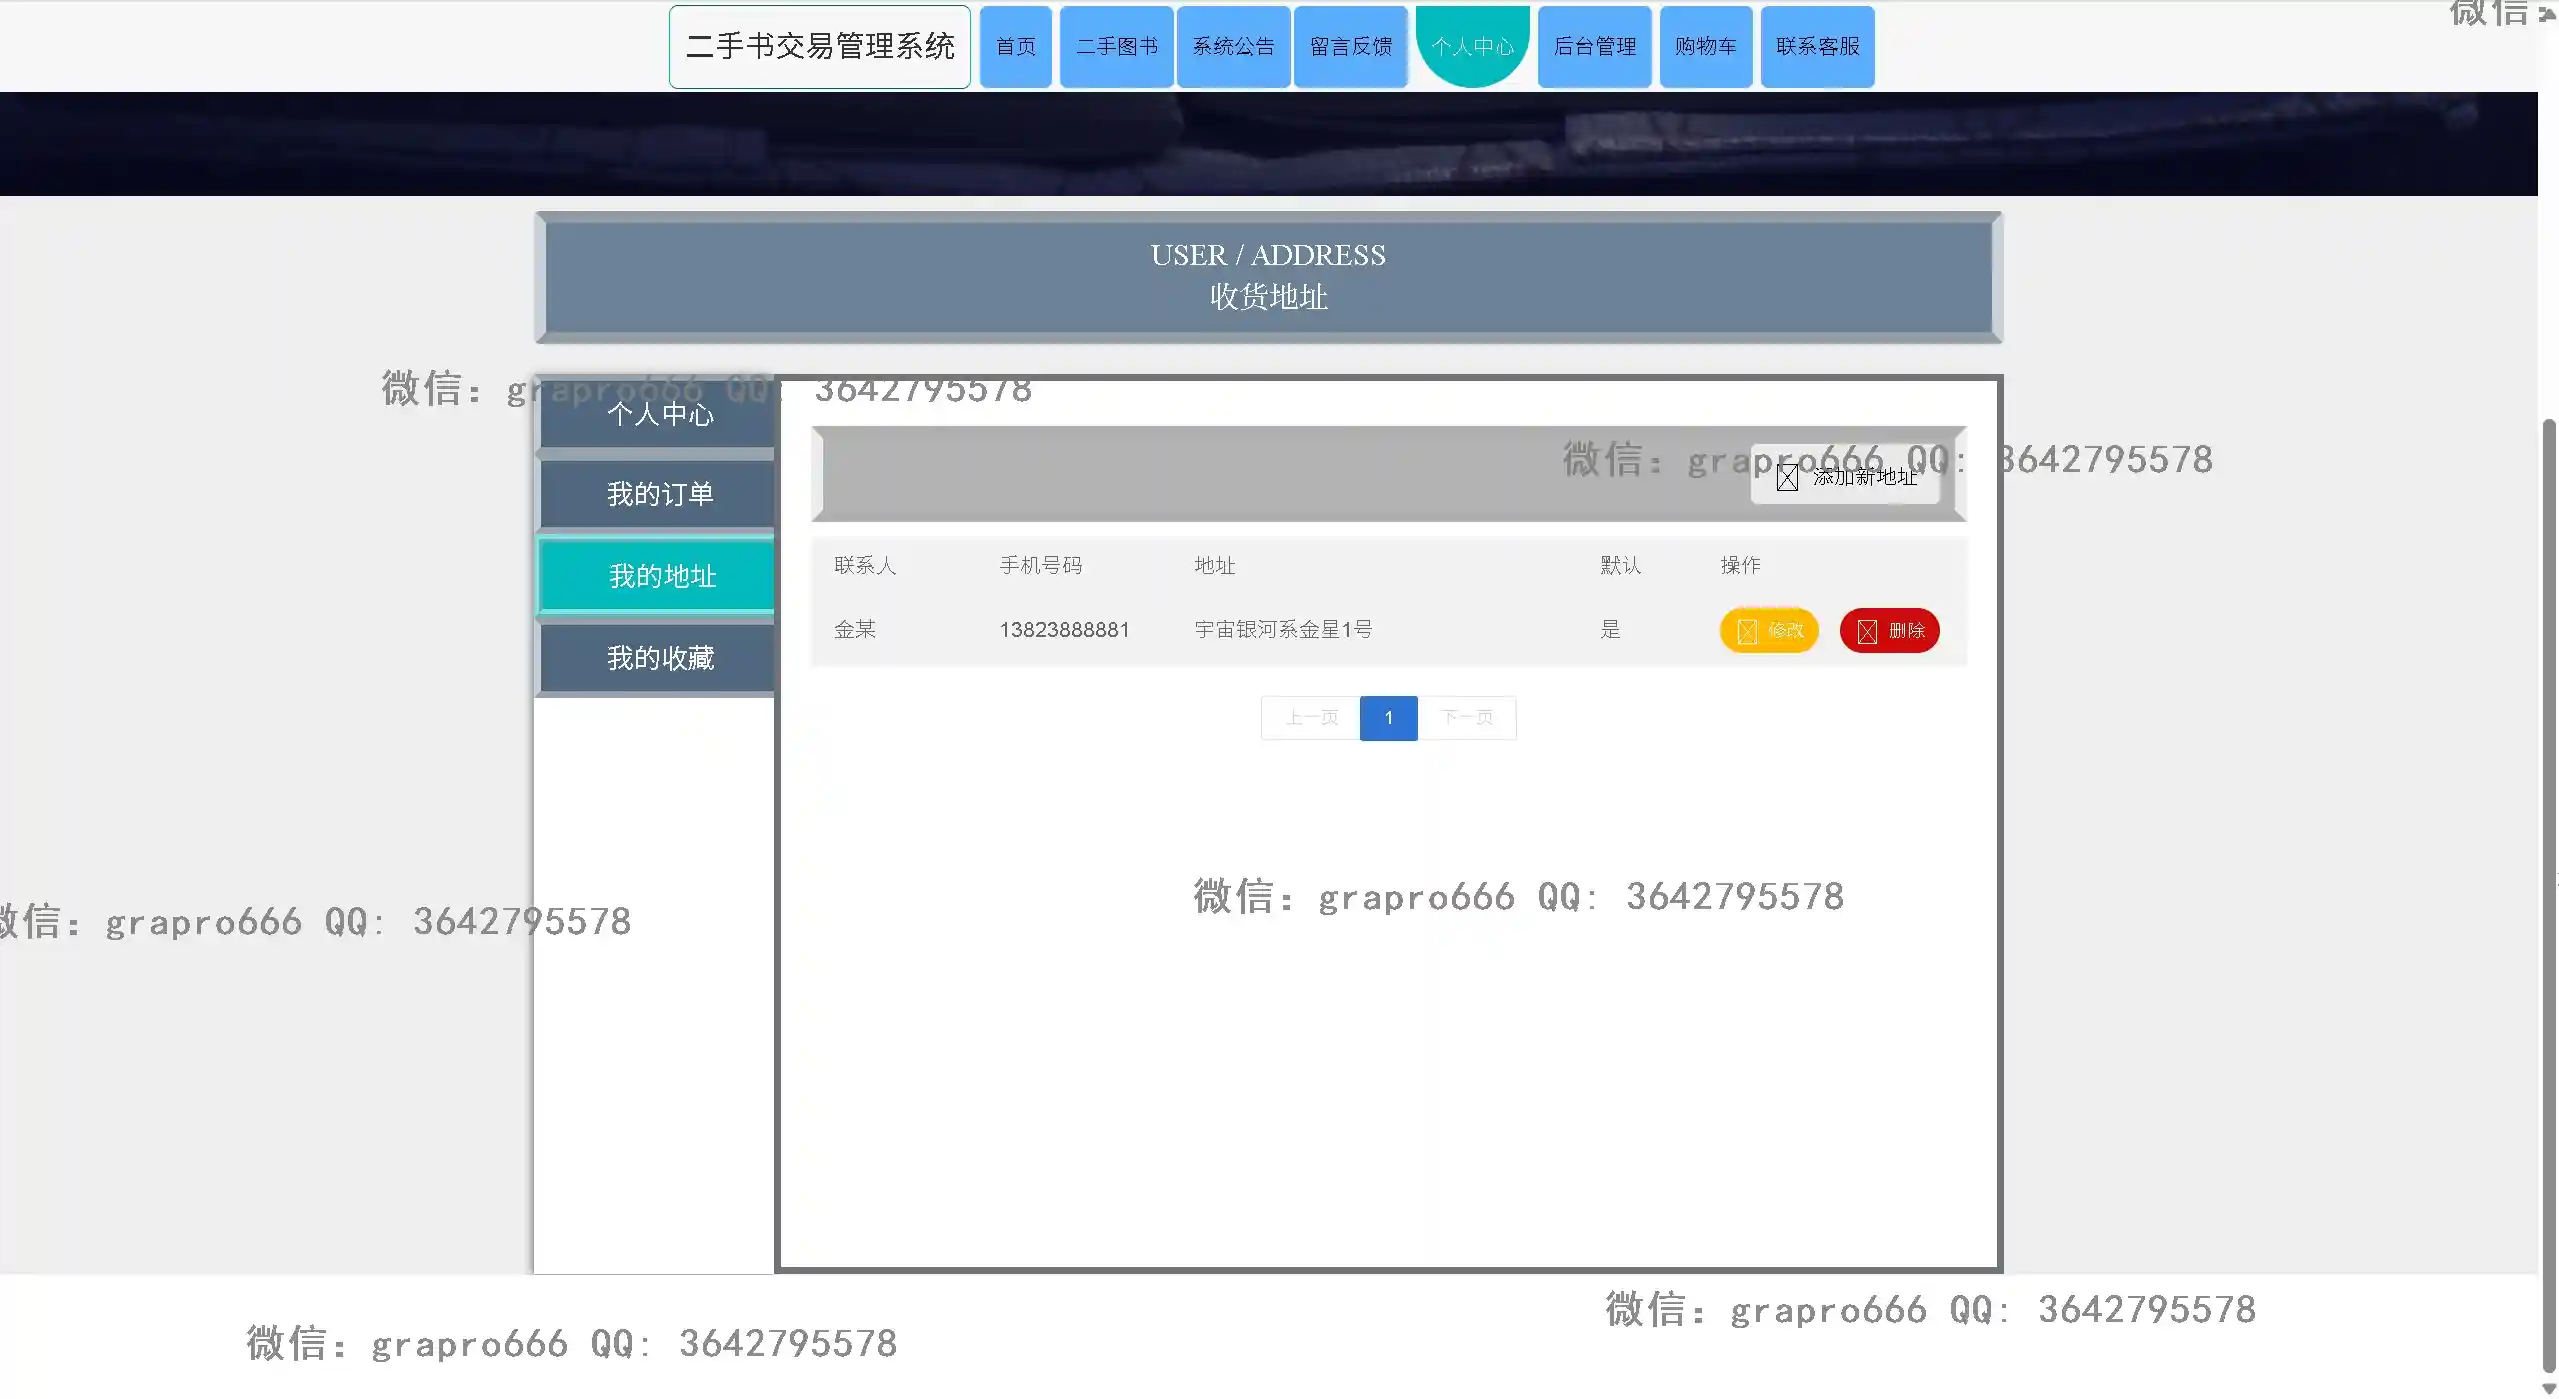Click the 联系客服 nav button

(x=1817, y=47)
